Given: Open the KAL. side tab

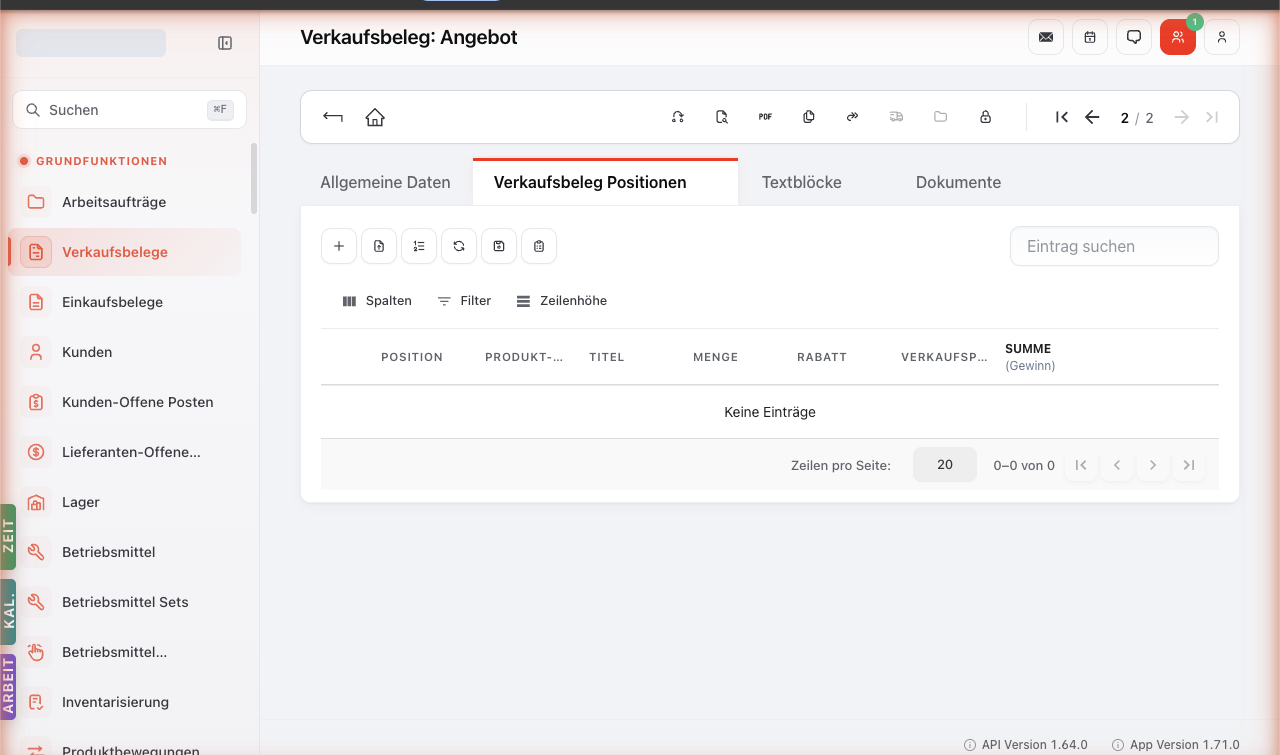Looking at the screenshot, I should (8, 612).
